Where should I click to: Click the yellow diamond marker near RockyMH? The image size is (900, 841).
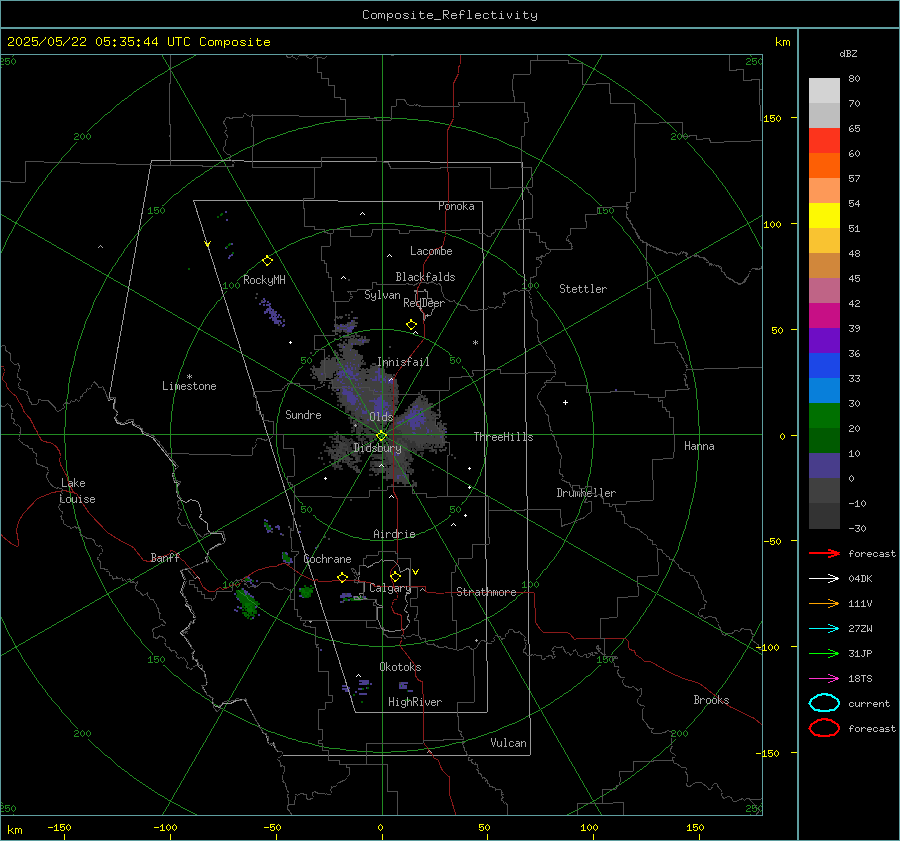[267, 261]
